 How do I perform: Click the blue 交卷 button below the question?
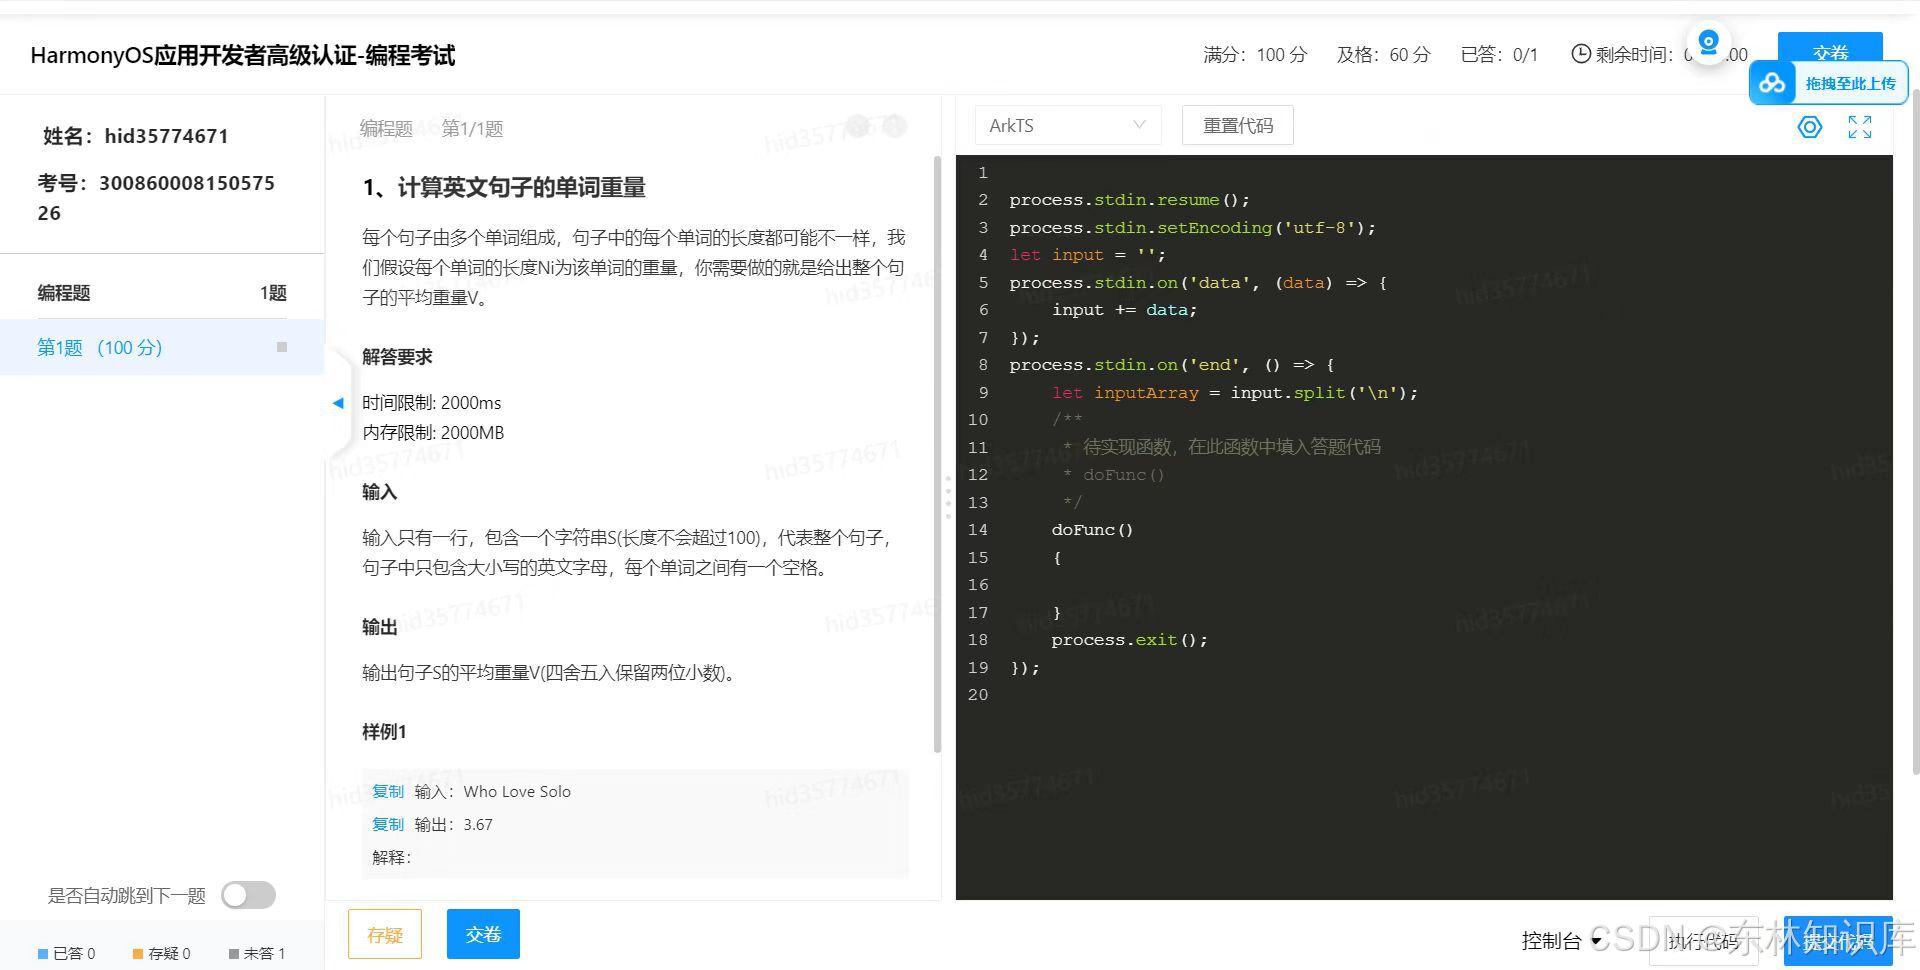[x=483, y=934]
